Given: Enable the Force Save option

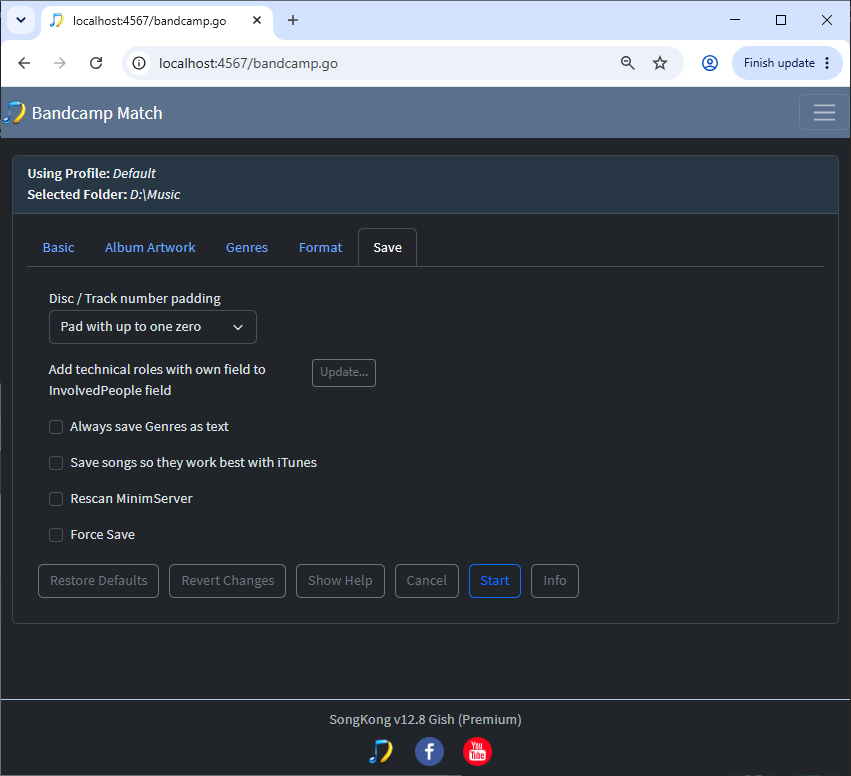Looking at the screenshot, I should tap(56, 535).
